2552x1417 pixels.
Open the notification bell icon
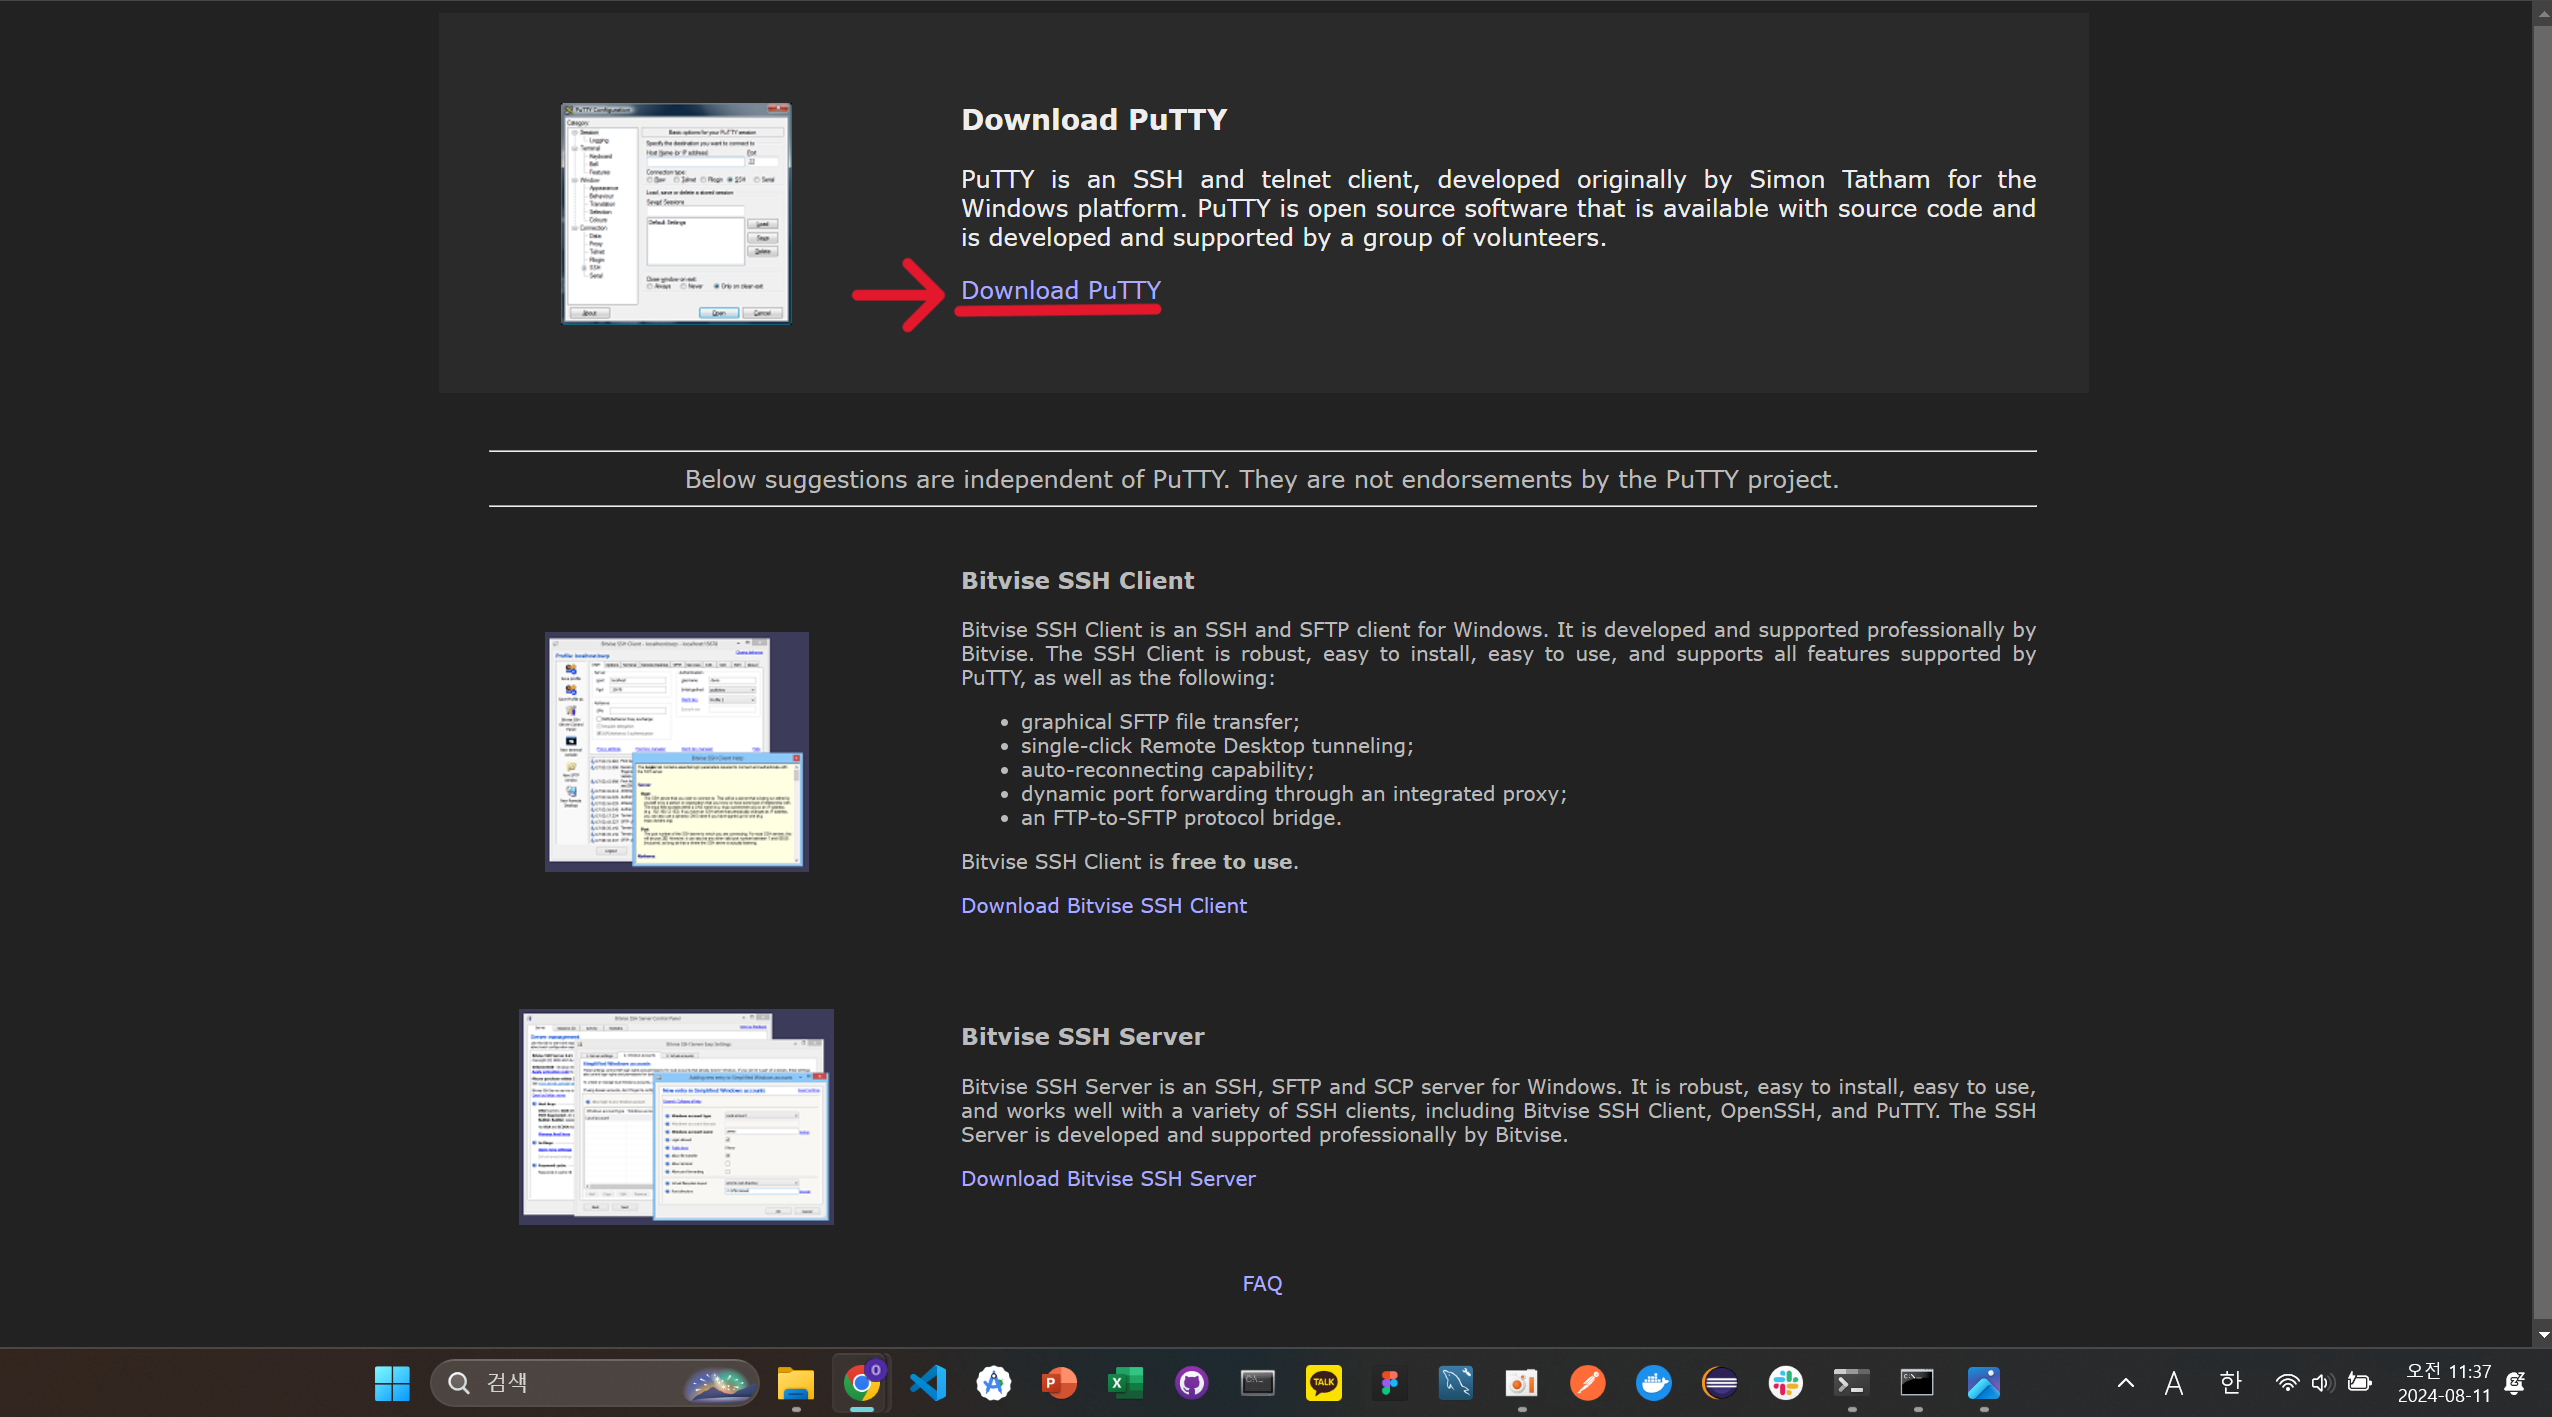point(2515,1383)
